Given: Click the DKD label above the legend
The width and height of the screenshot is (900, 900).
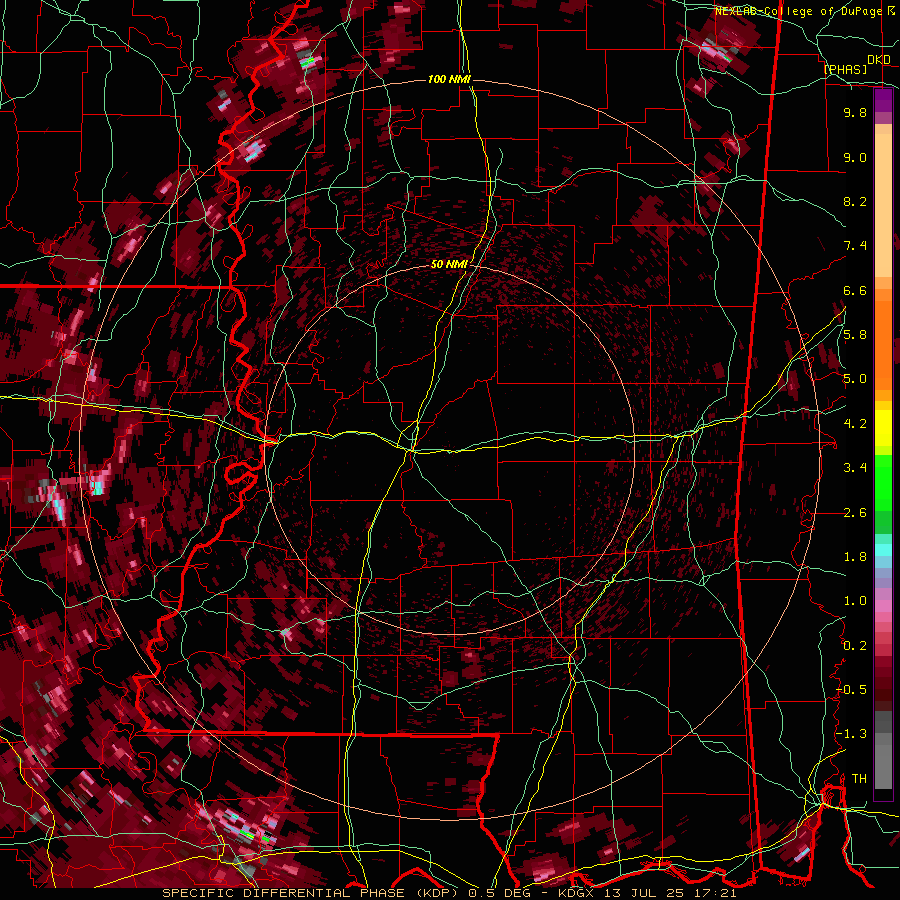Looking at the screenshot, I should [x=879, y=60].
